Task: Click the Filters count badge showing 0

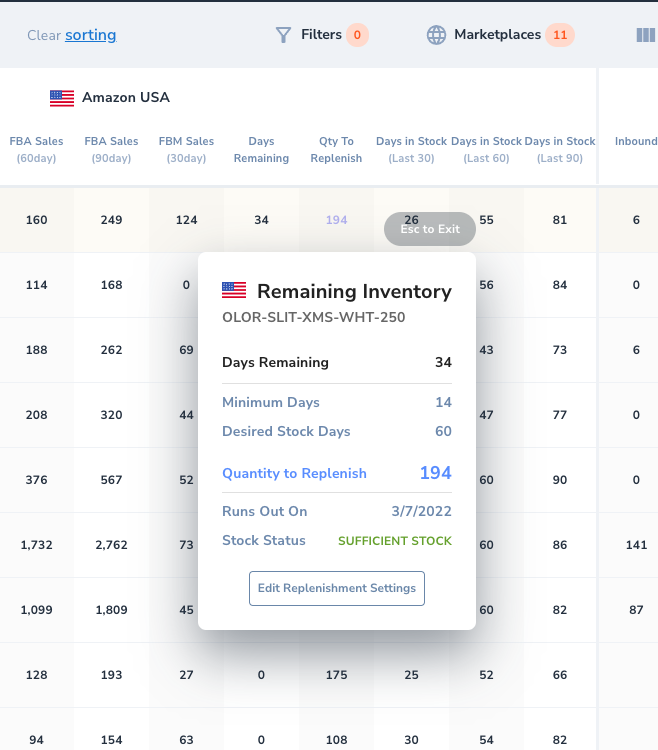Action: [x=357, y=35]
